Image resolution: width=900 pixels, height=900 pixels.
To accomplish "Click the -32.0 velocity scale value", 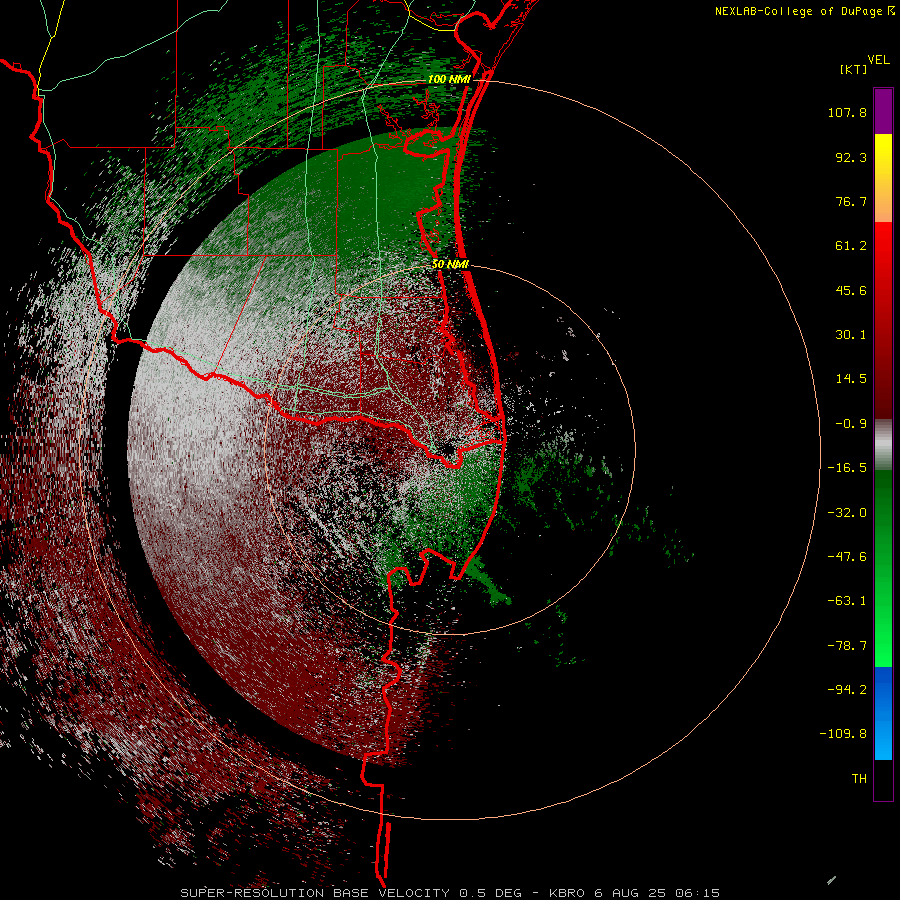I will pos(847,513).
